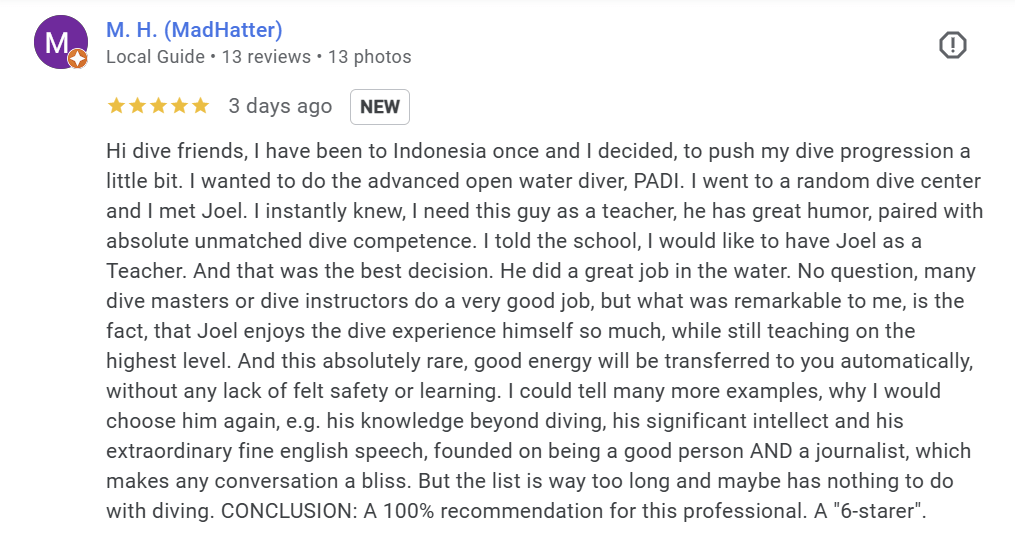Click the NEW badge next to the date
This screenshot has width=1015, height=534.
pyautogui.click(x=380, y=107)
